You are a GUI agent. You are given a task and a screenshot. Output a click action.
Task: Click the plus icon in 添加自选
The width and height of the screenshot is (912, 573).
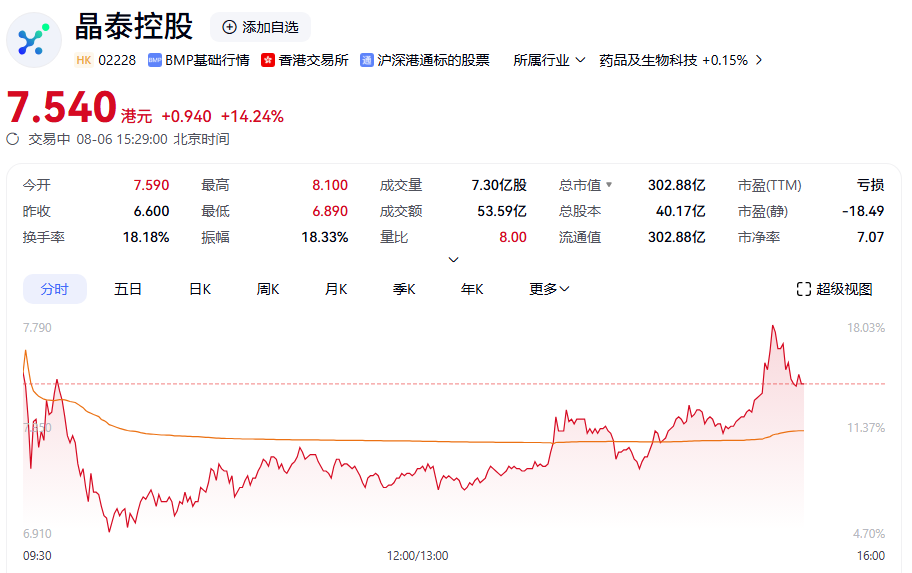(229, 27)
